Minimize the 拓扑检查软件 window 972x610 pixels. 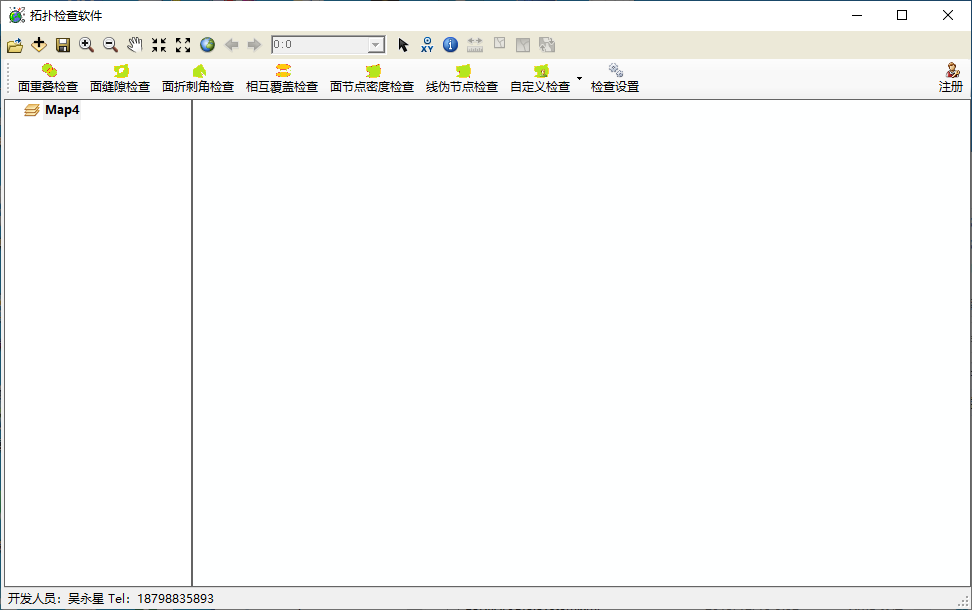(x=857, y=15)
